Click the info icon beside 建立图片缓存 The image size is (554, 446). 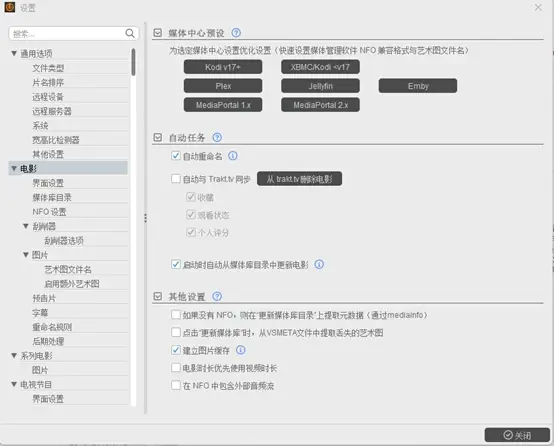click(x=241, y=350)
